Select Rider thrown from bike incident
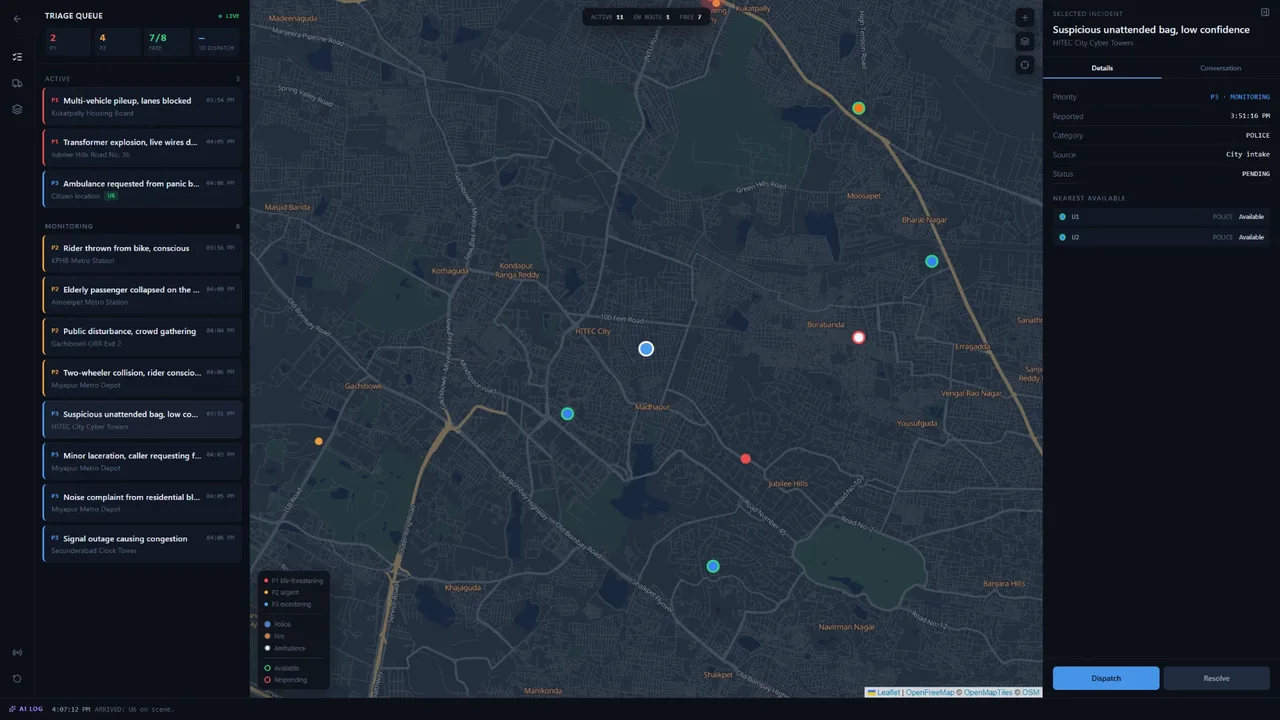Viewport: 1280px width, 720px height. 142,254
